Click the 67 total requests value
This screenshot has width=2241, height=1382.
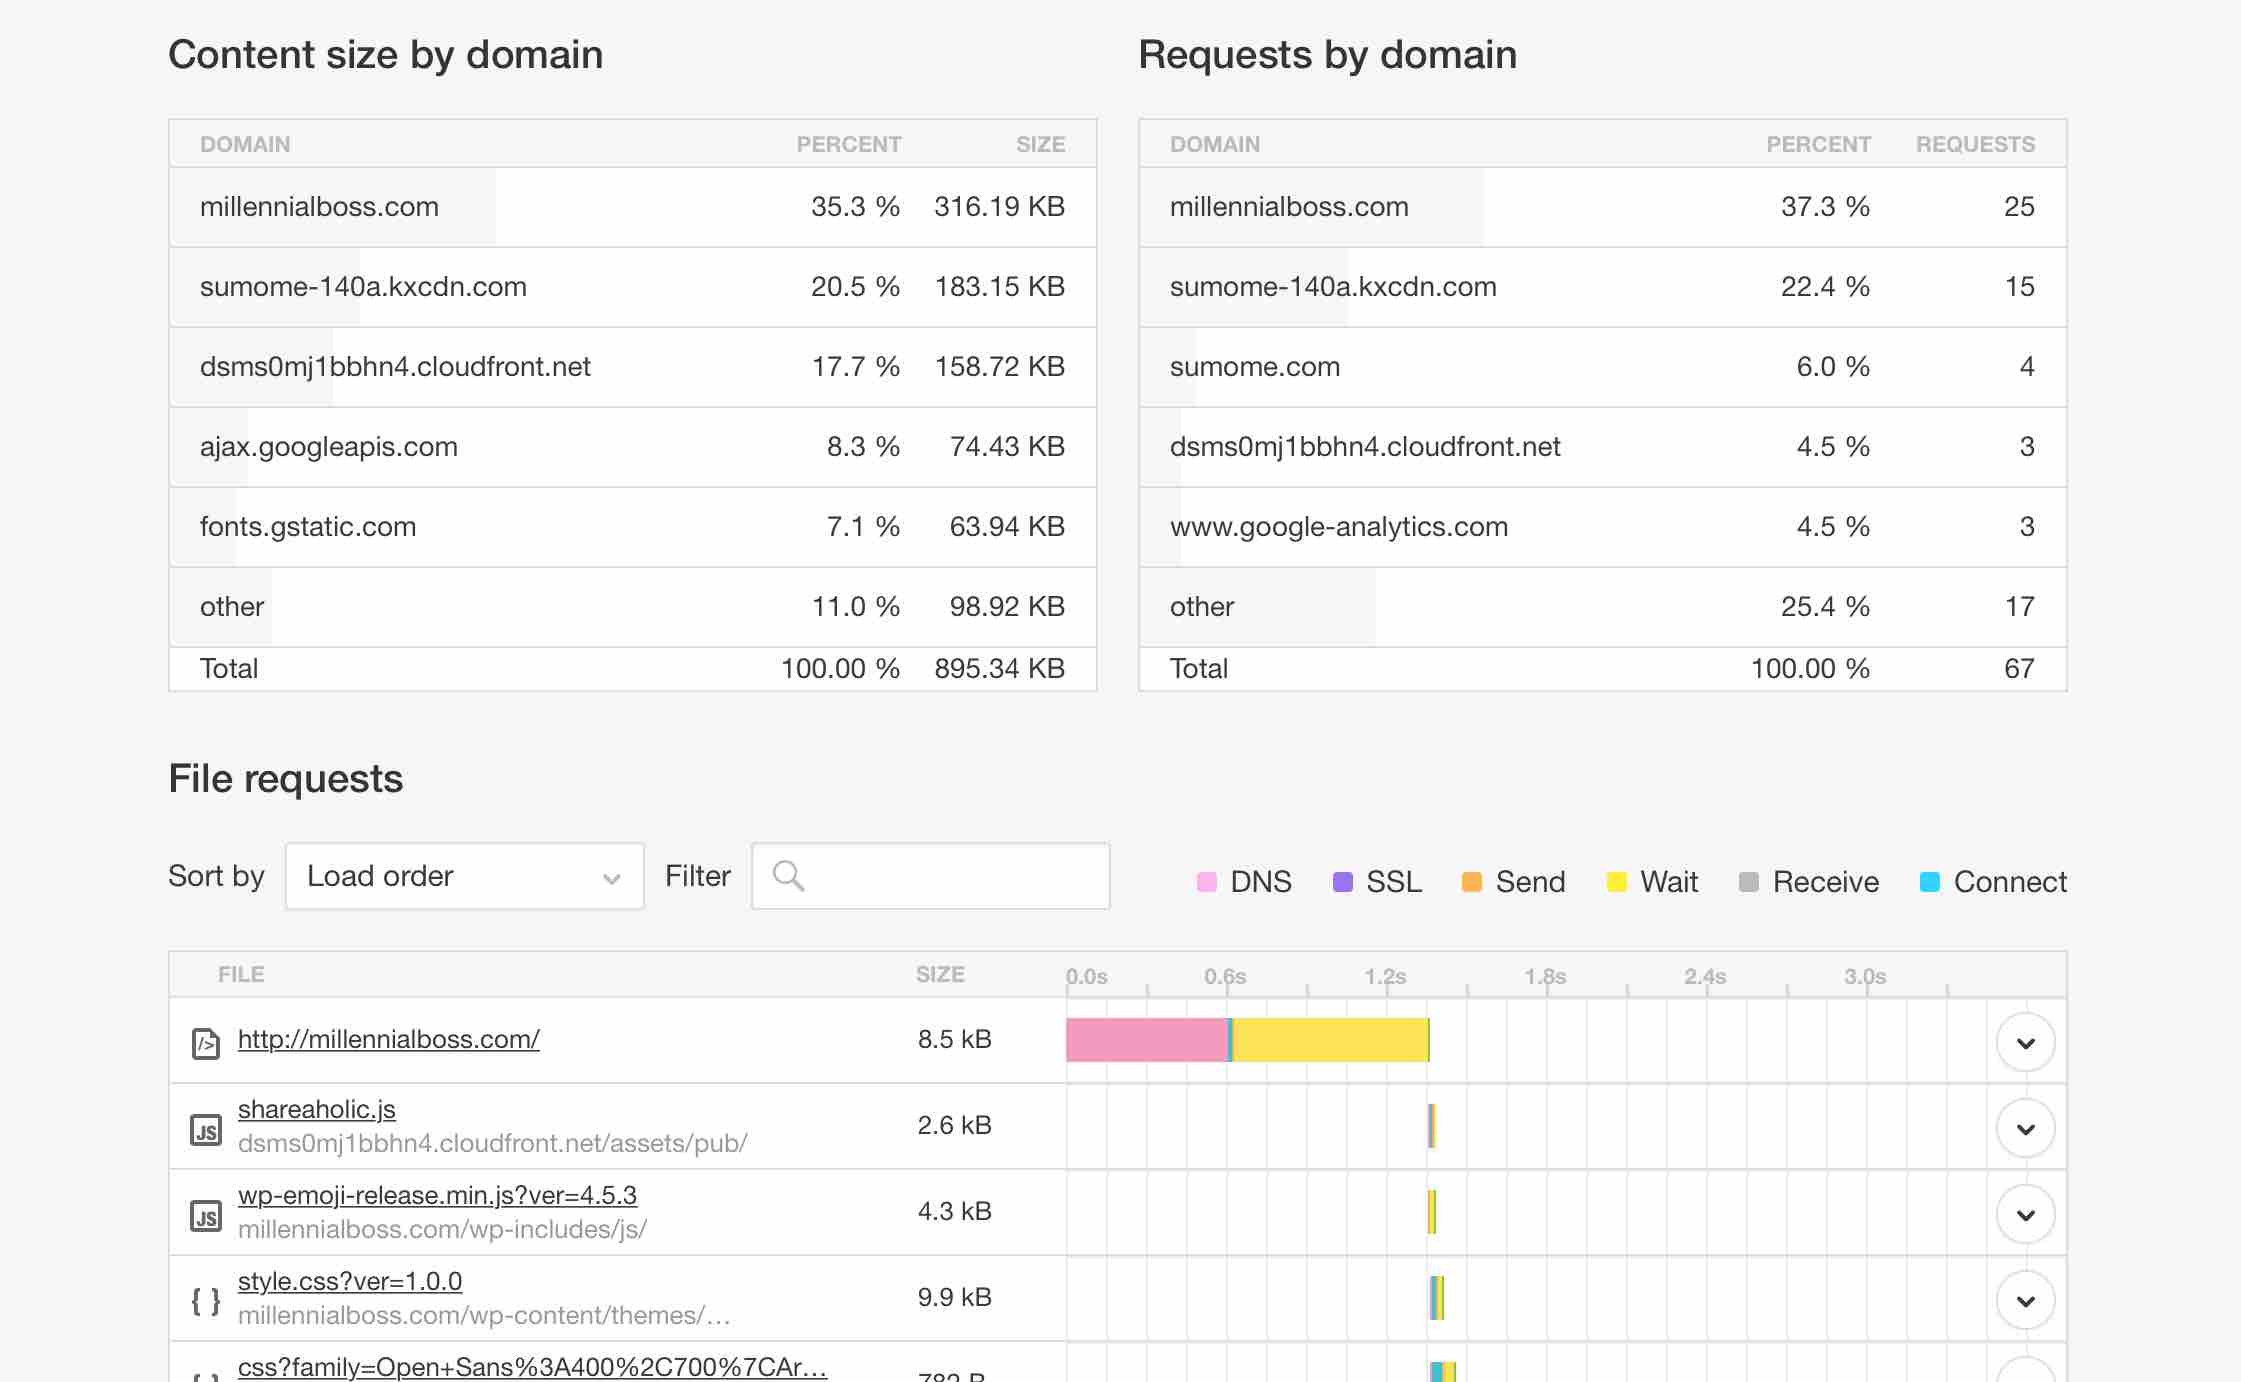pos(2019,668)
